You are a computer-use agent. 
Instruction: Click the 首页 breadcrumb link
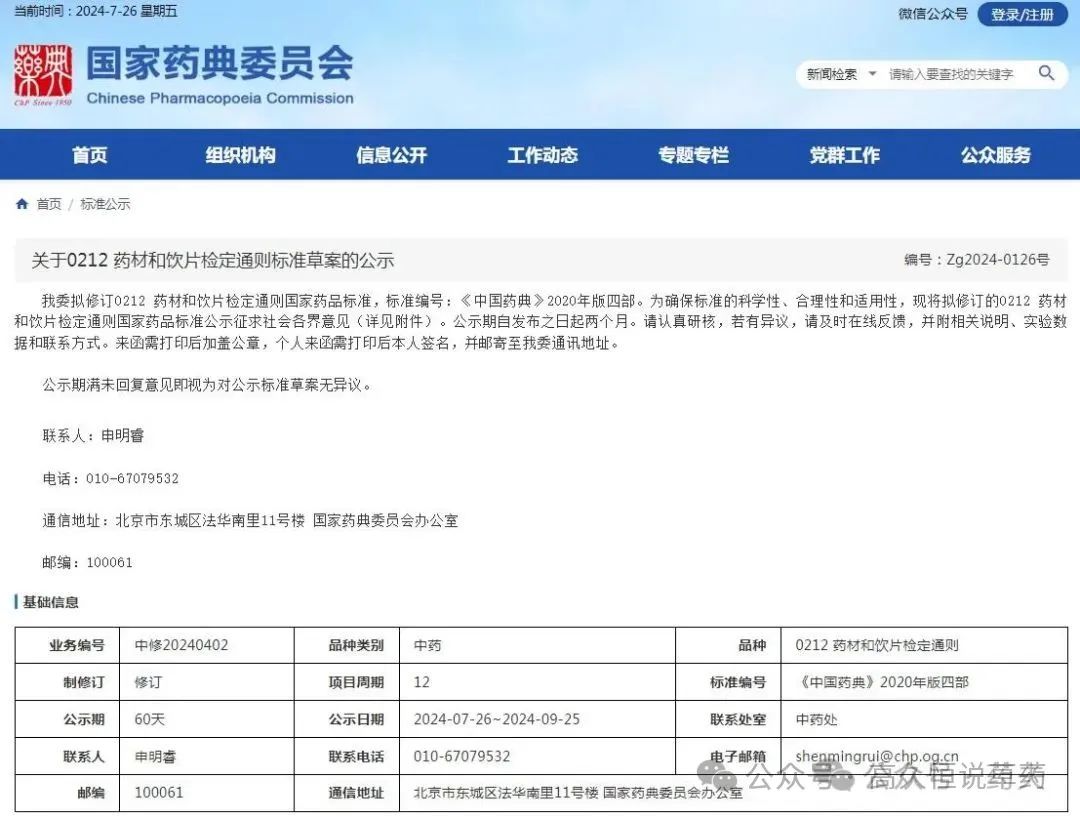coord(49,204)
